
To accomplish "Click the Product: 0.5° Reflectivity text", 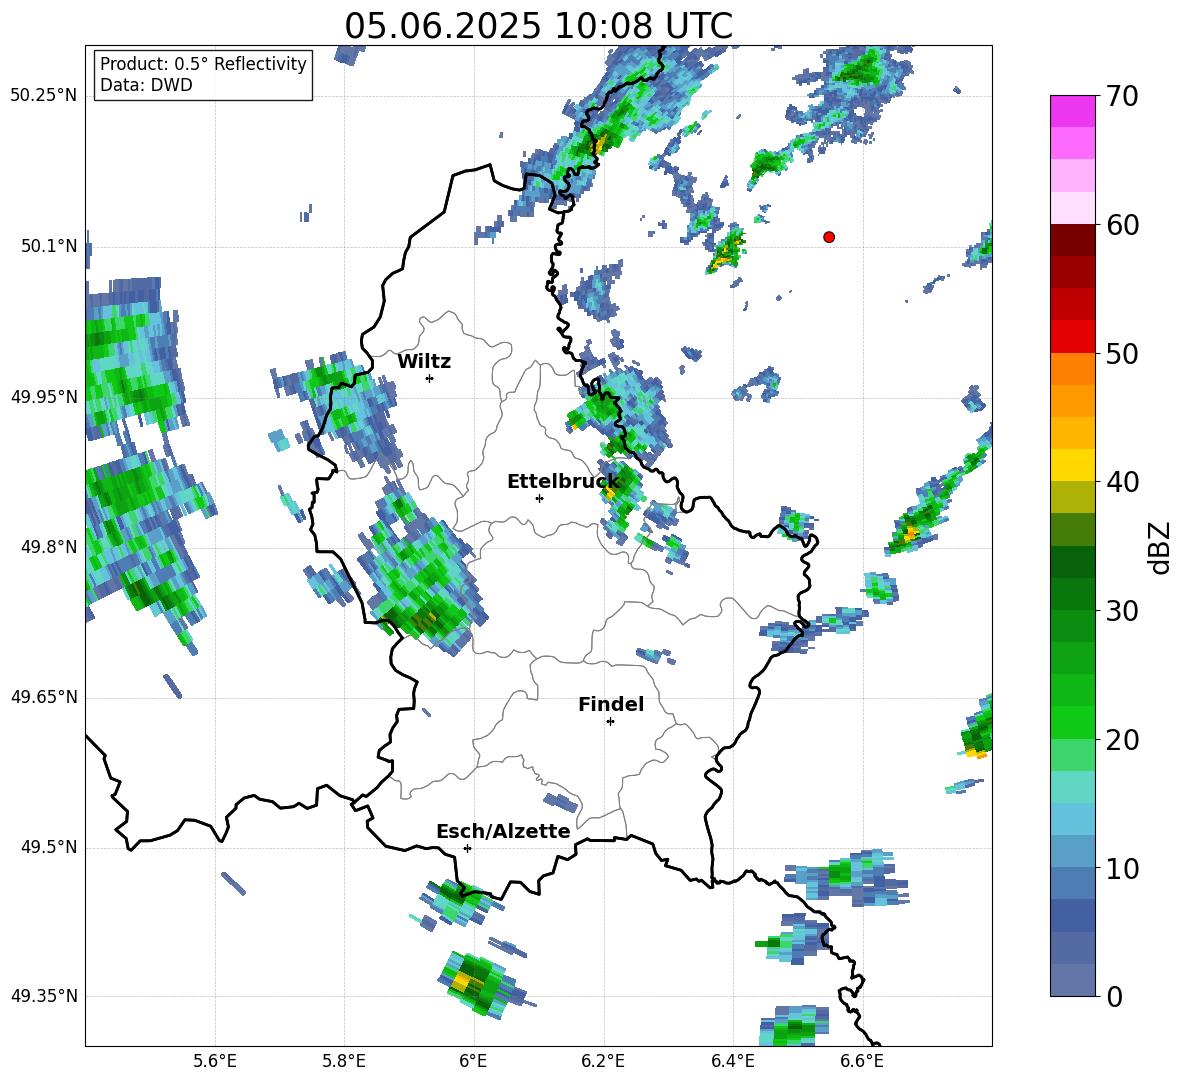I will [x=203, y=63].
